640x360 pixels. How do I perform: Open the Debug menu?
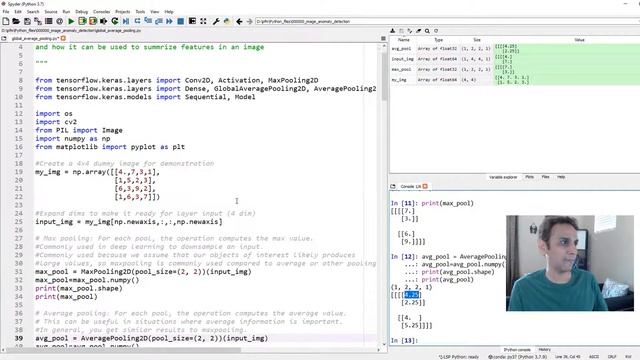82,12
